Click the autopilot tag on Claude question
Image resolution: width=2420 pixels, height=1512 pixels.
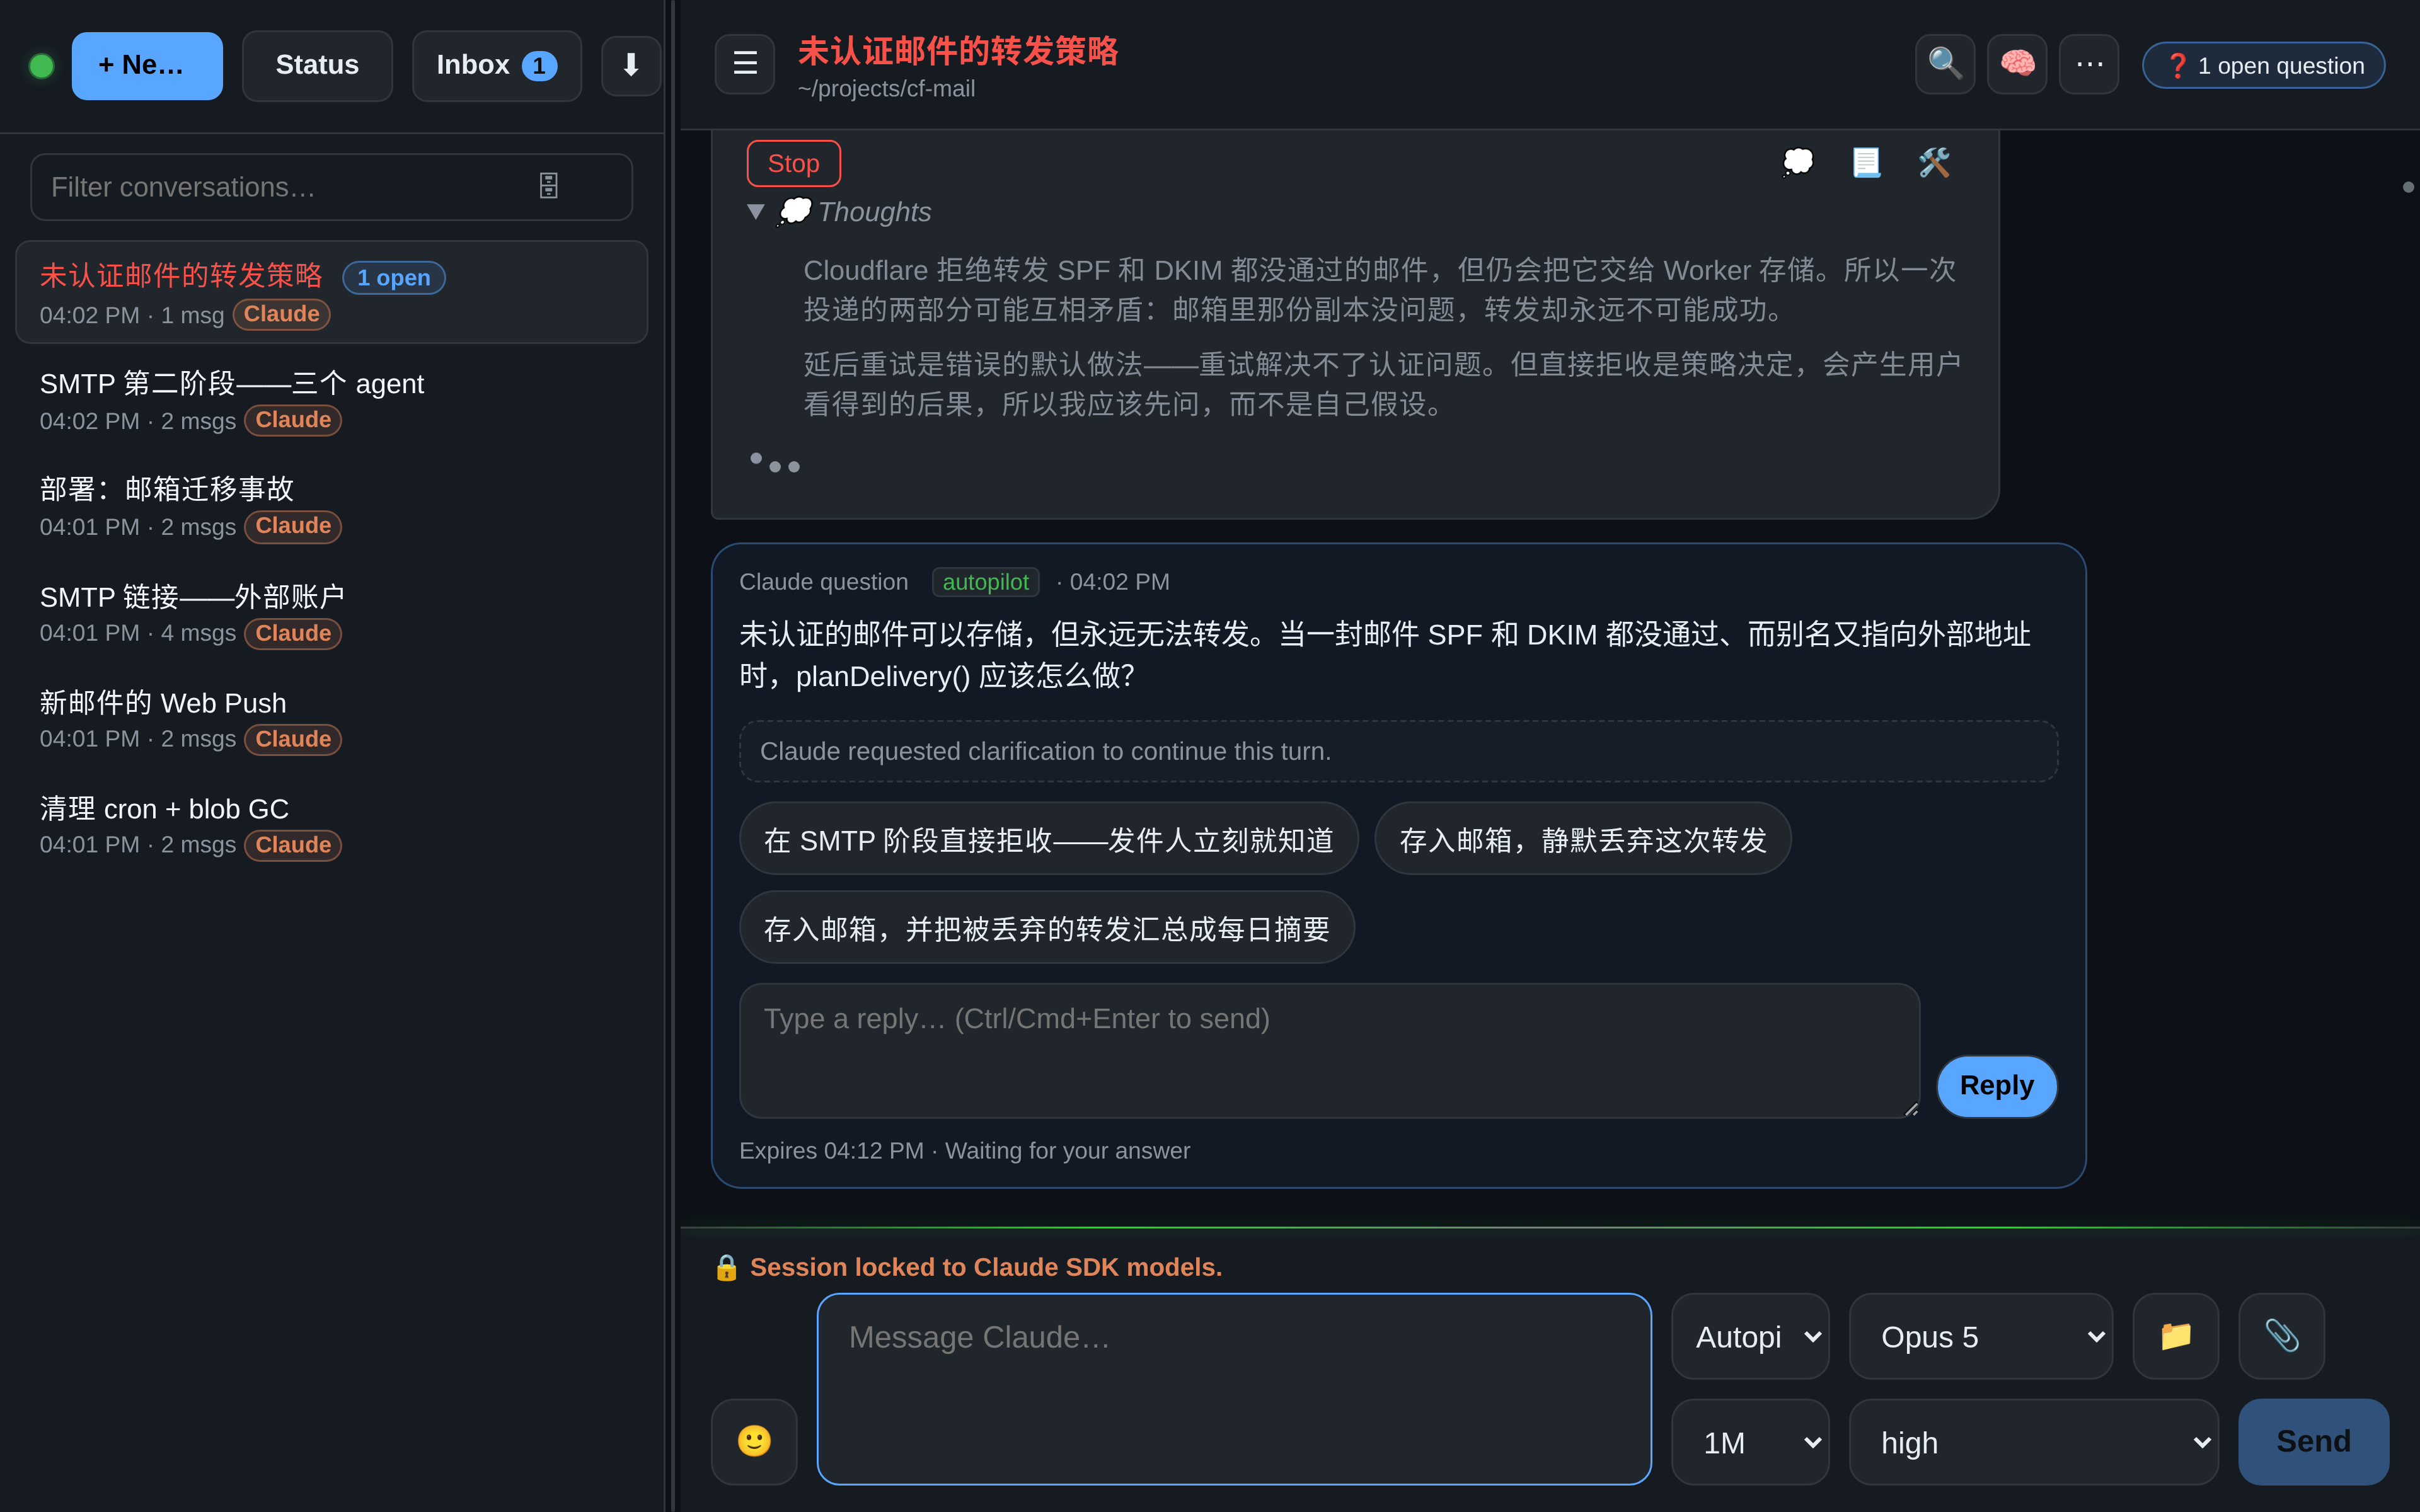click(x=985, y=582)
